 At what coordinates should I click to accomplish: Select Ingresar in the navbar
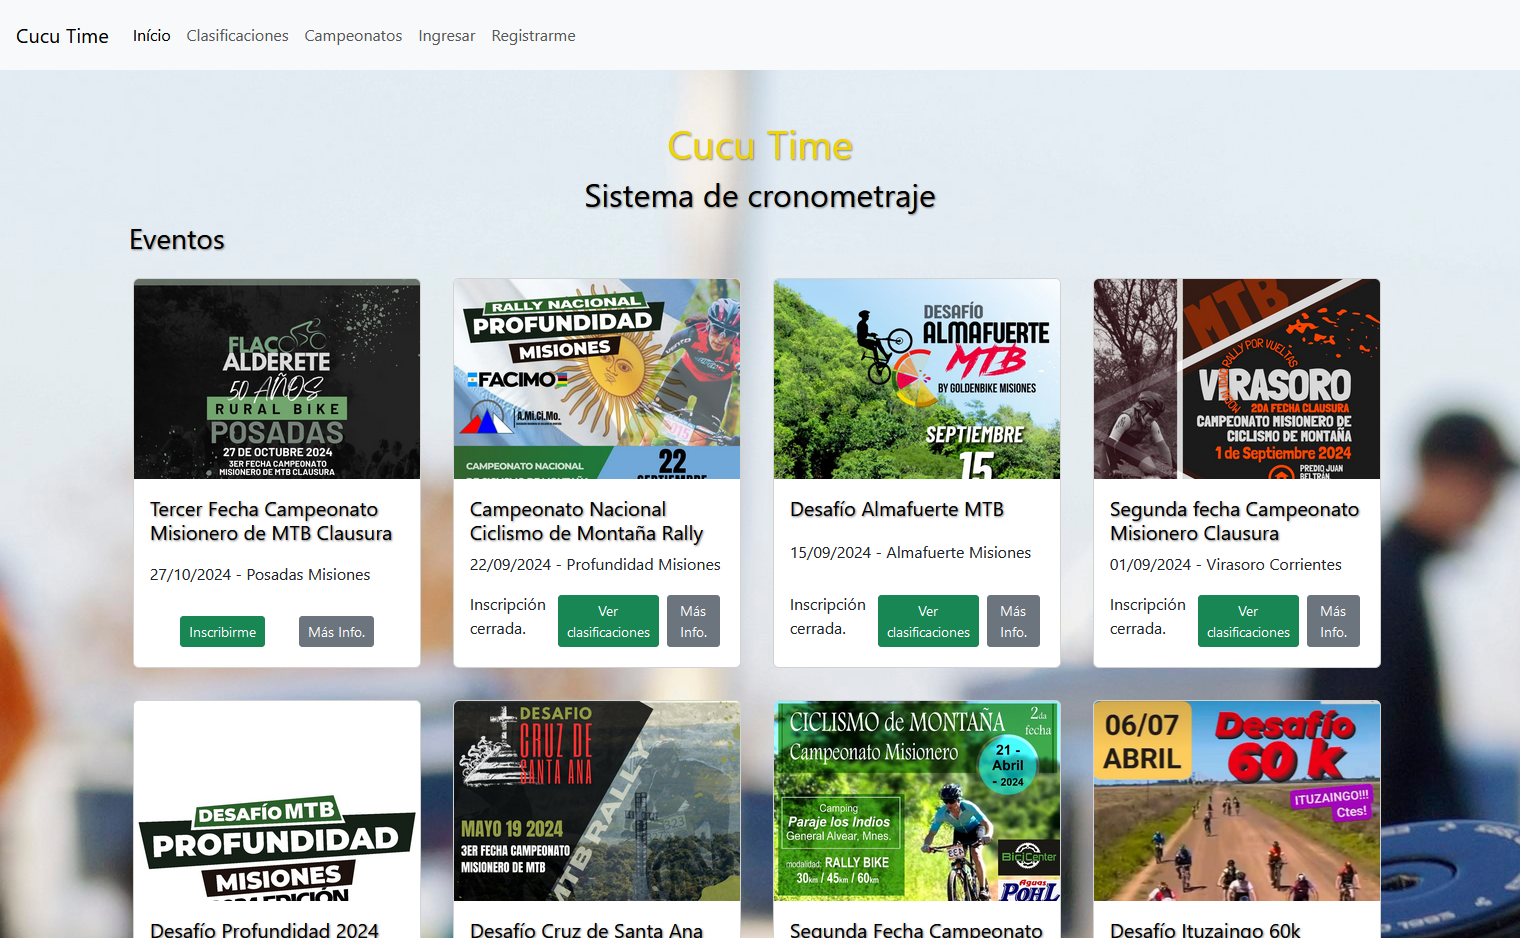(x=446, y=36)
